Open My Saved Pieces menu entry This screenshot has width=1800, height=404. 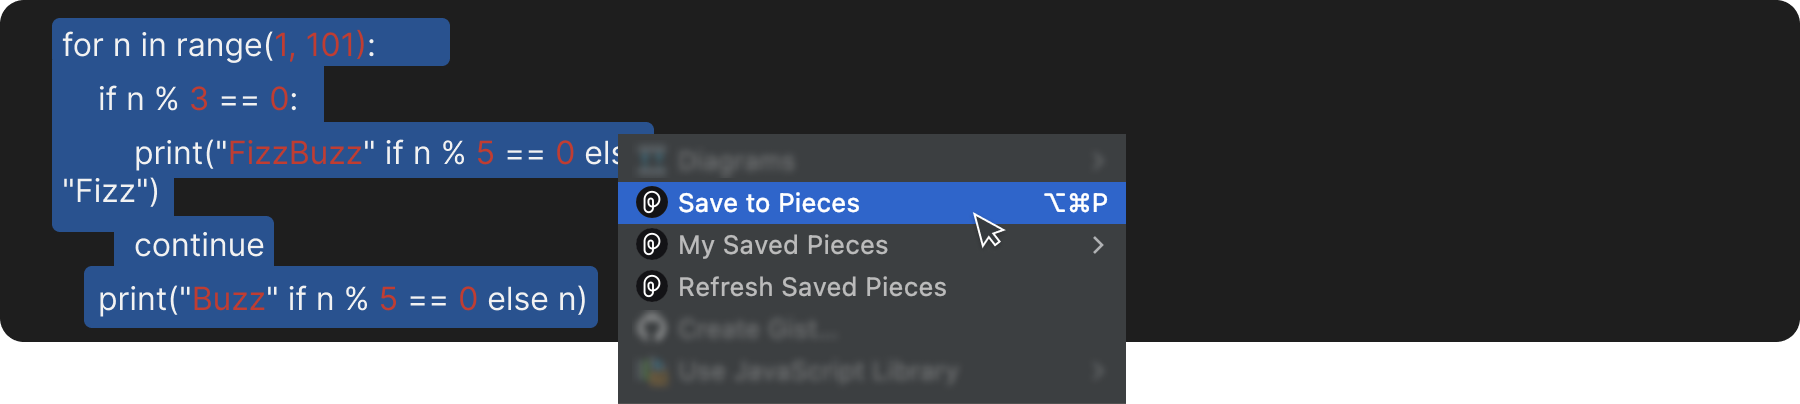(783, 245)
